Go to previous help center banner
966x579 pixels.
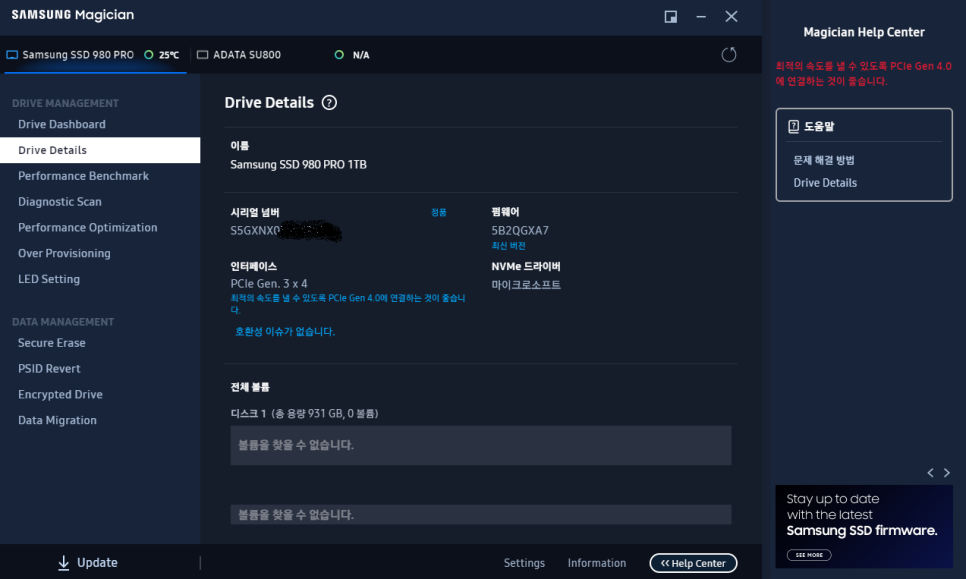[930, 473]
